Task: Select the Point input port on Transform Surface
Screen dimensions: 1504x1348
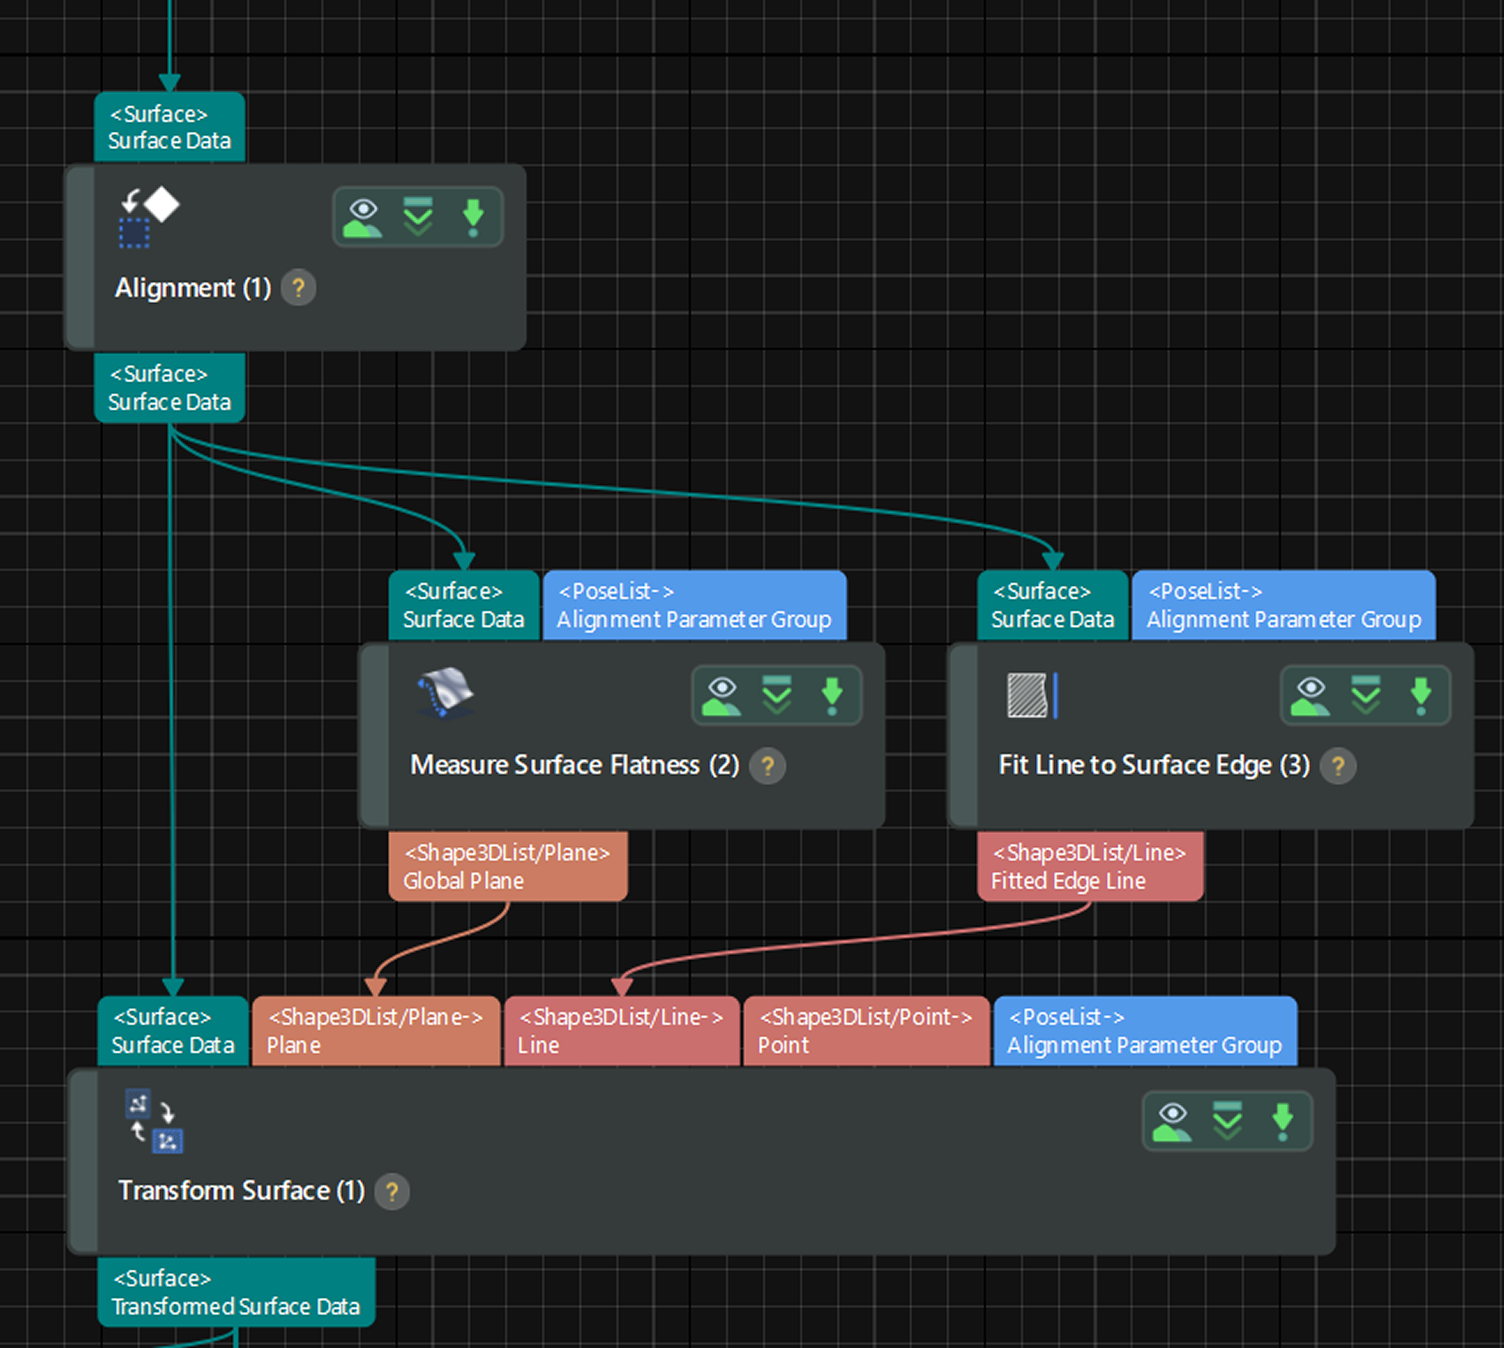Action: 865,1031
